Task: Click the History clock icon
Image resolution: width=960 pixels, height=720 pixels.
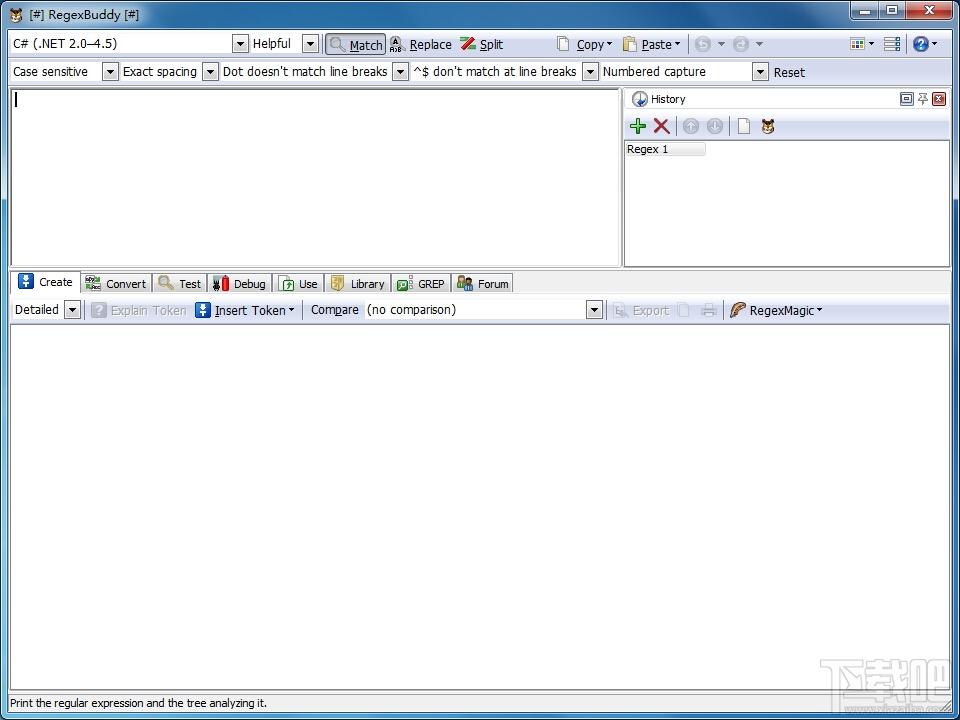Action: (x=640, y=99)
